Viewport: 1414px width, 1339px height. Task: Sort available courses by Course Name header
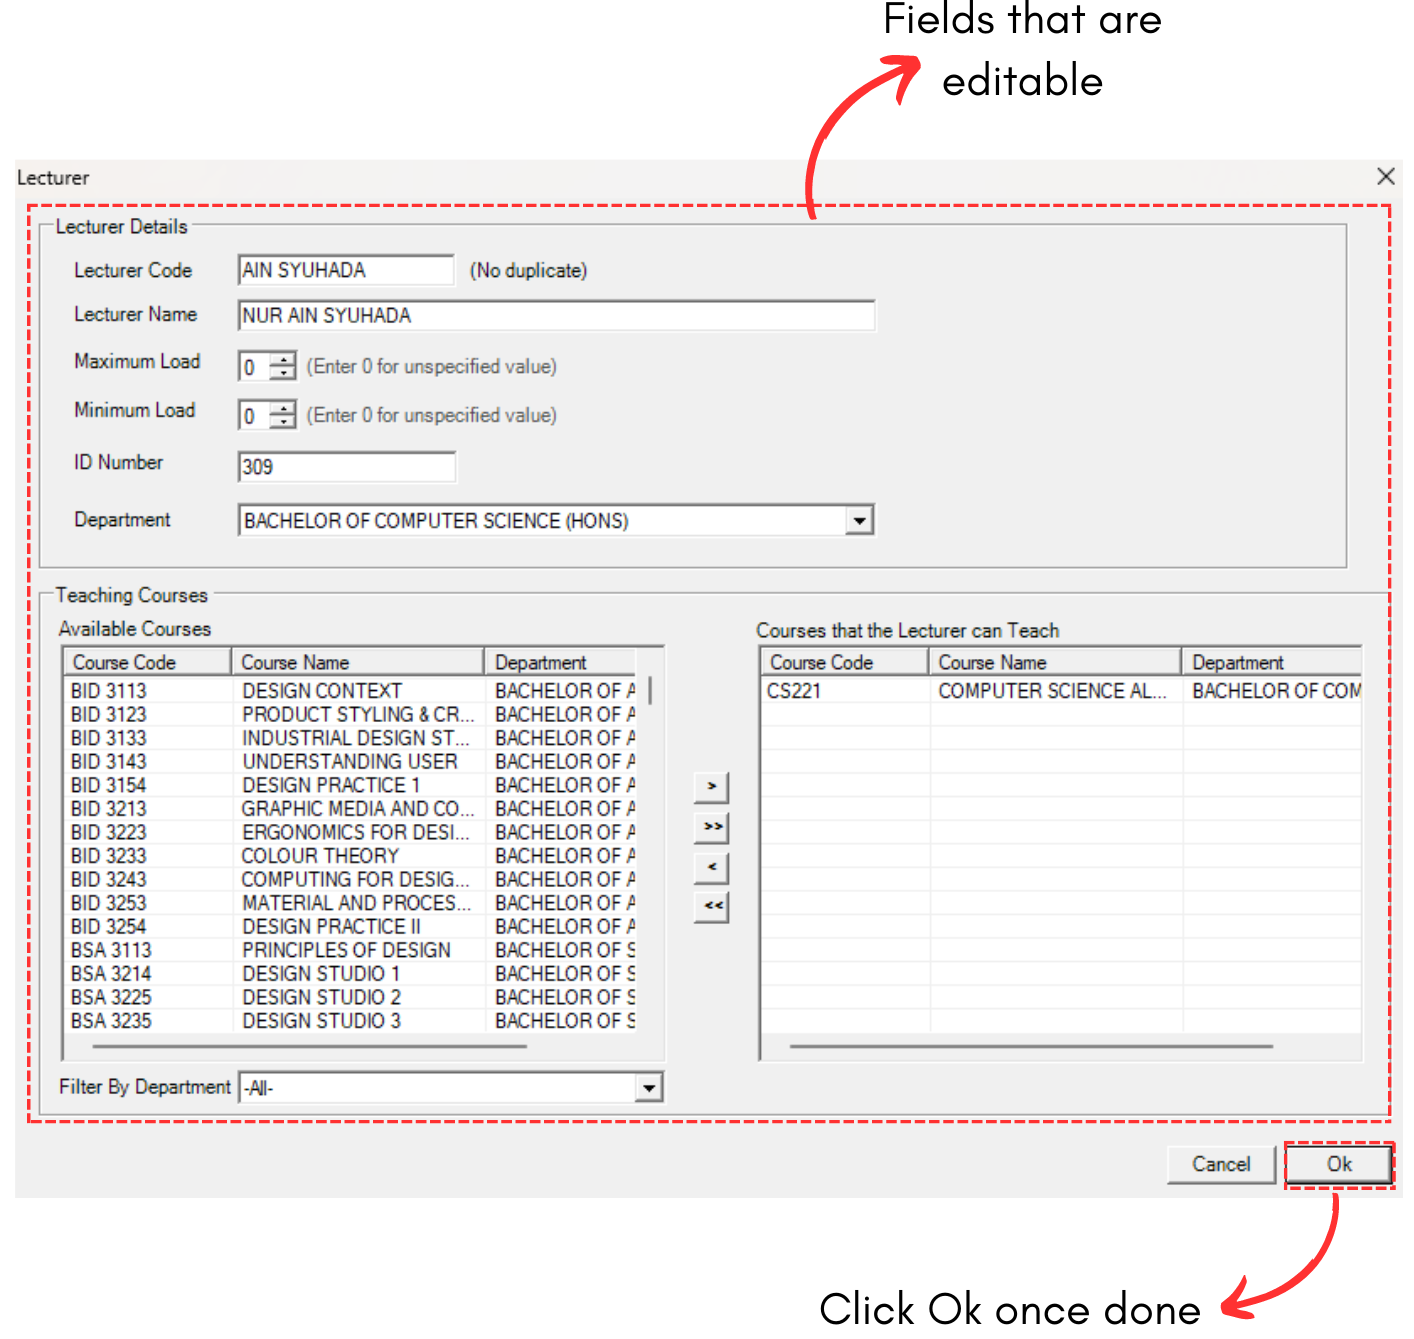[356, 663]
